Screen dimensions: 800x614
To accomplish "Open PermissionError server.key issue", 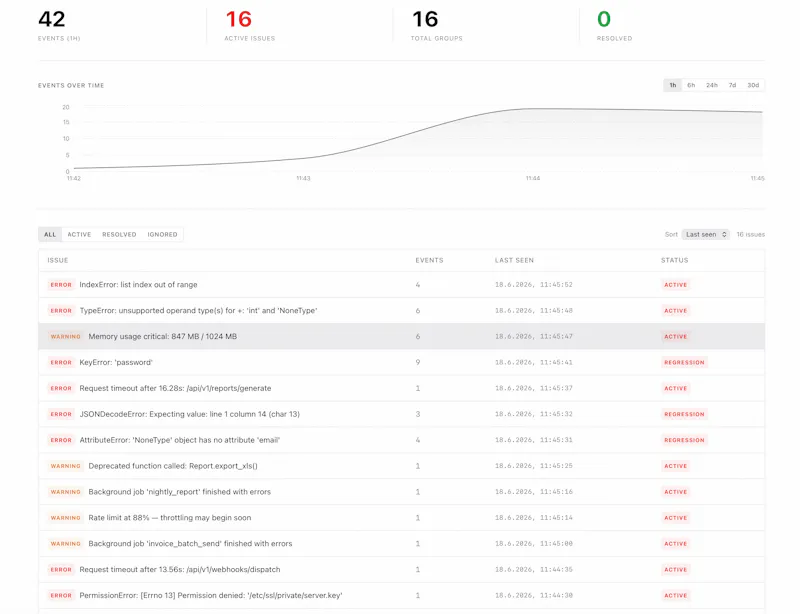I will pyautogui.click(x=401, y=595).
